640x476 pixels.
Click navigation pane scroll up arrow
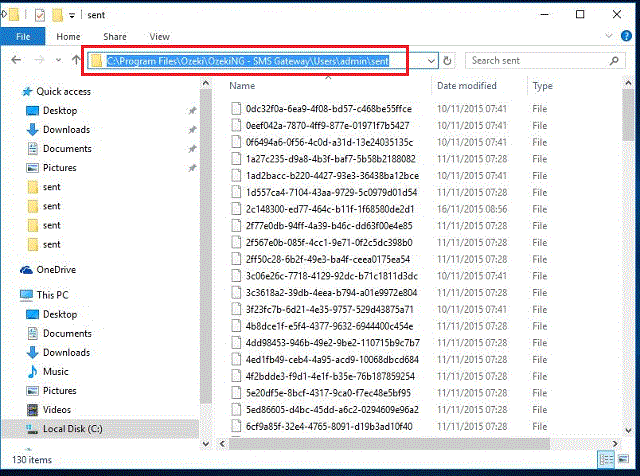(x=206, y=84)
